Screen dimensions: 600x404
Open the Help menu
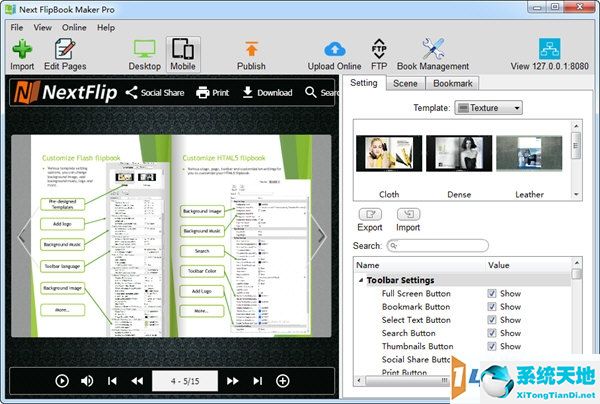coord(106,28)
